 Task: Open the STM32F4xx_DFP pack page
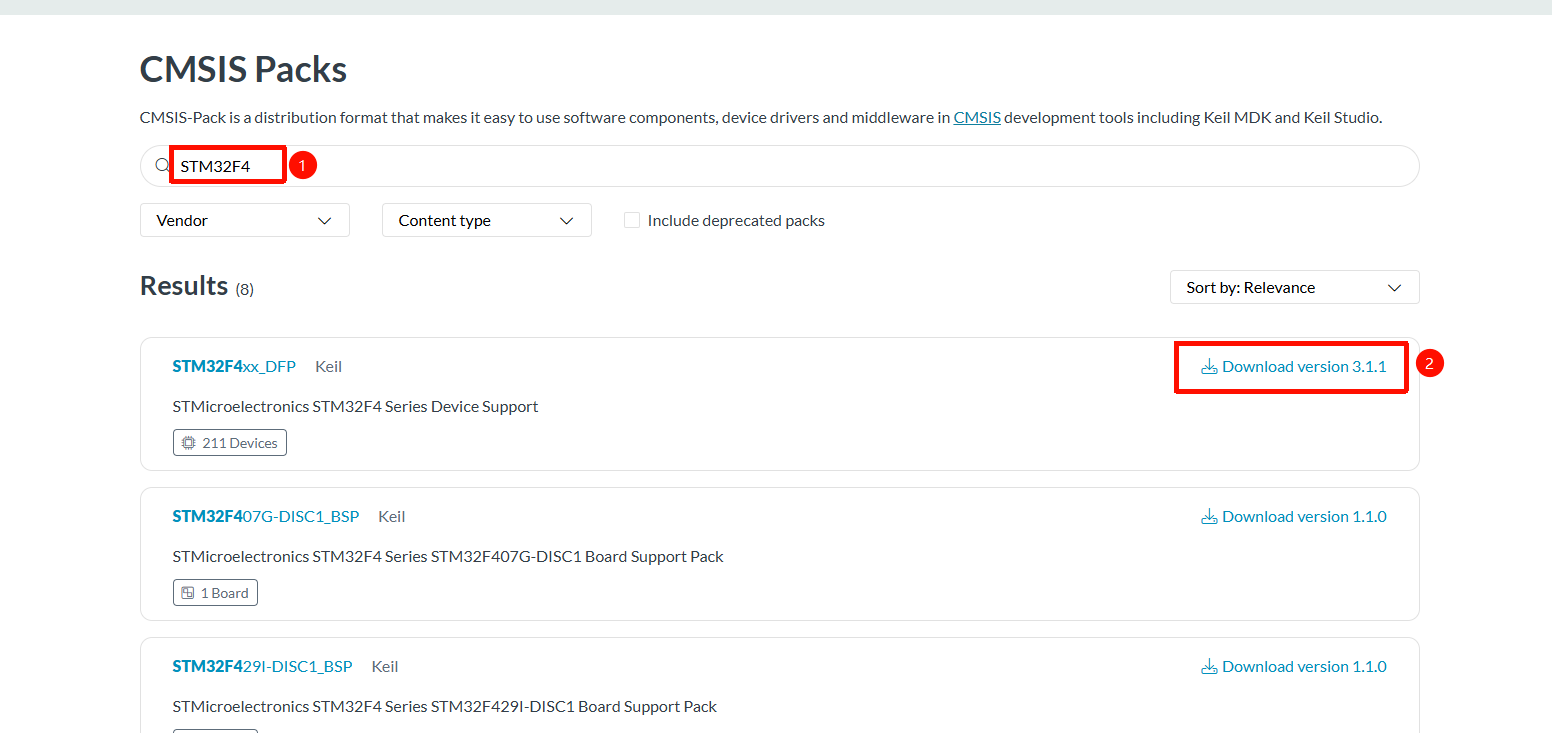coord(234,367)
